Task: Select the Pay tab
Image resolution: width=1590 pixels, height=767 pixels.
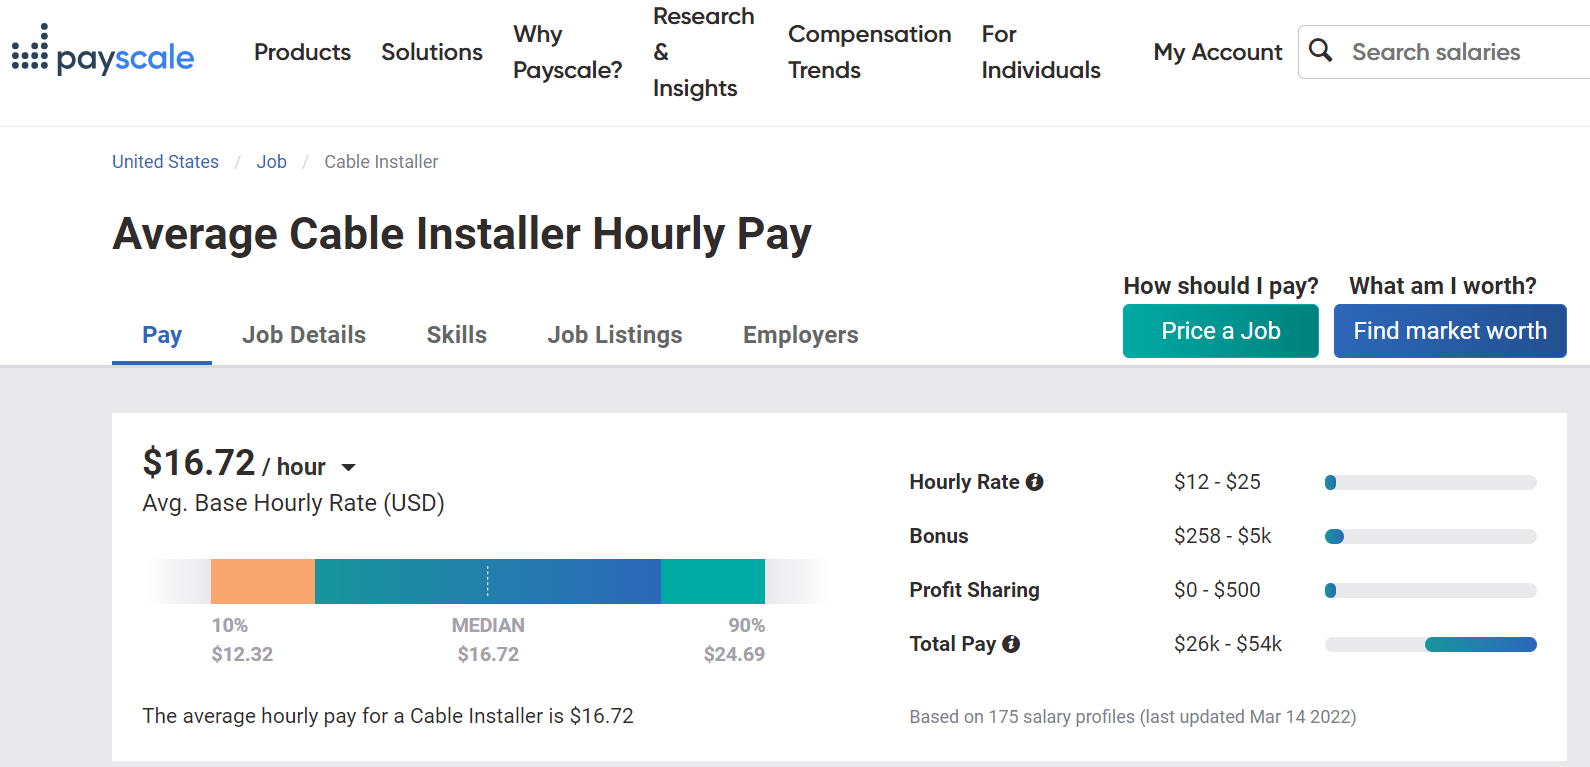Action: 162,335
